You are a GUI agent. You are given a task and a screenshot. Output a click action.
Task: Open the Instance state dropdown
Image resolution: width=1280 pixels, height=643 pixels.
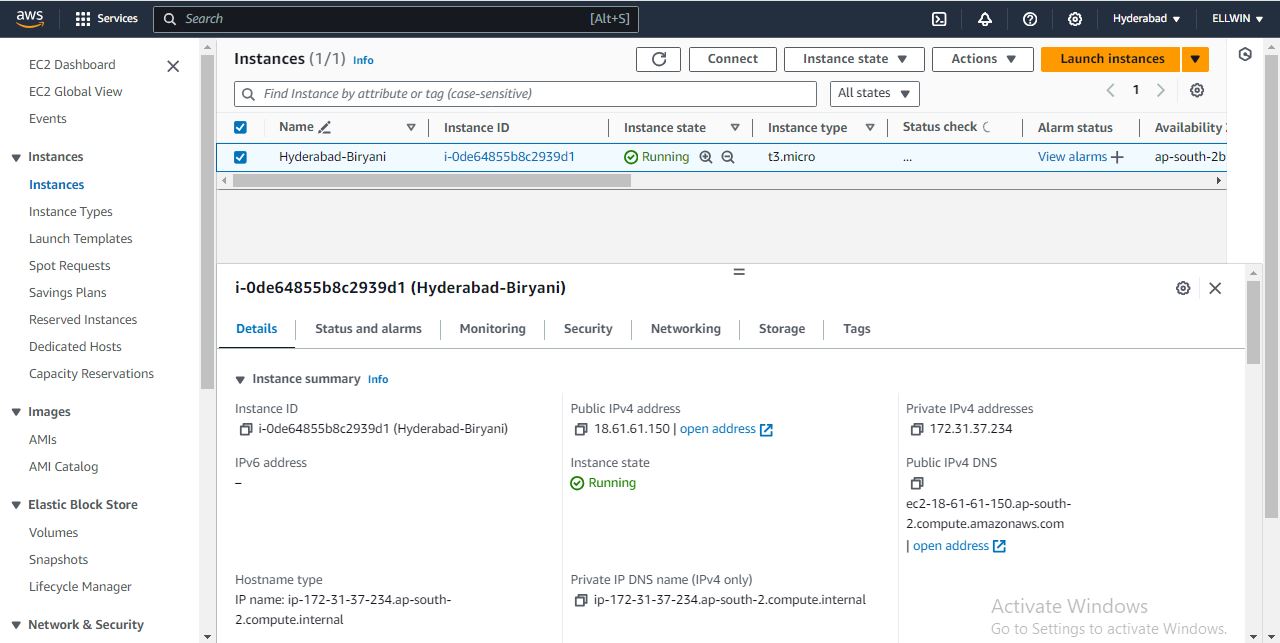point(855,59)
